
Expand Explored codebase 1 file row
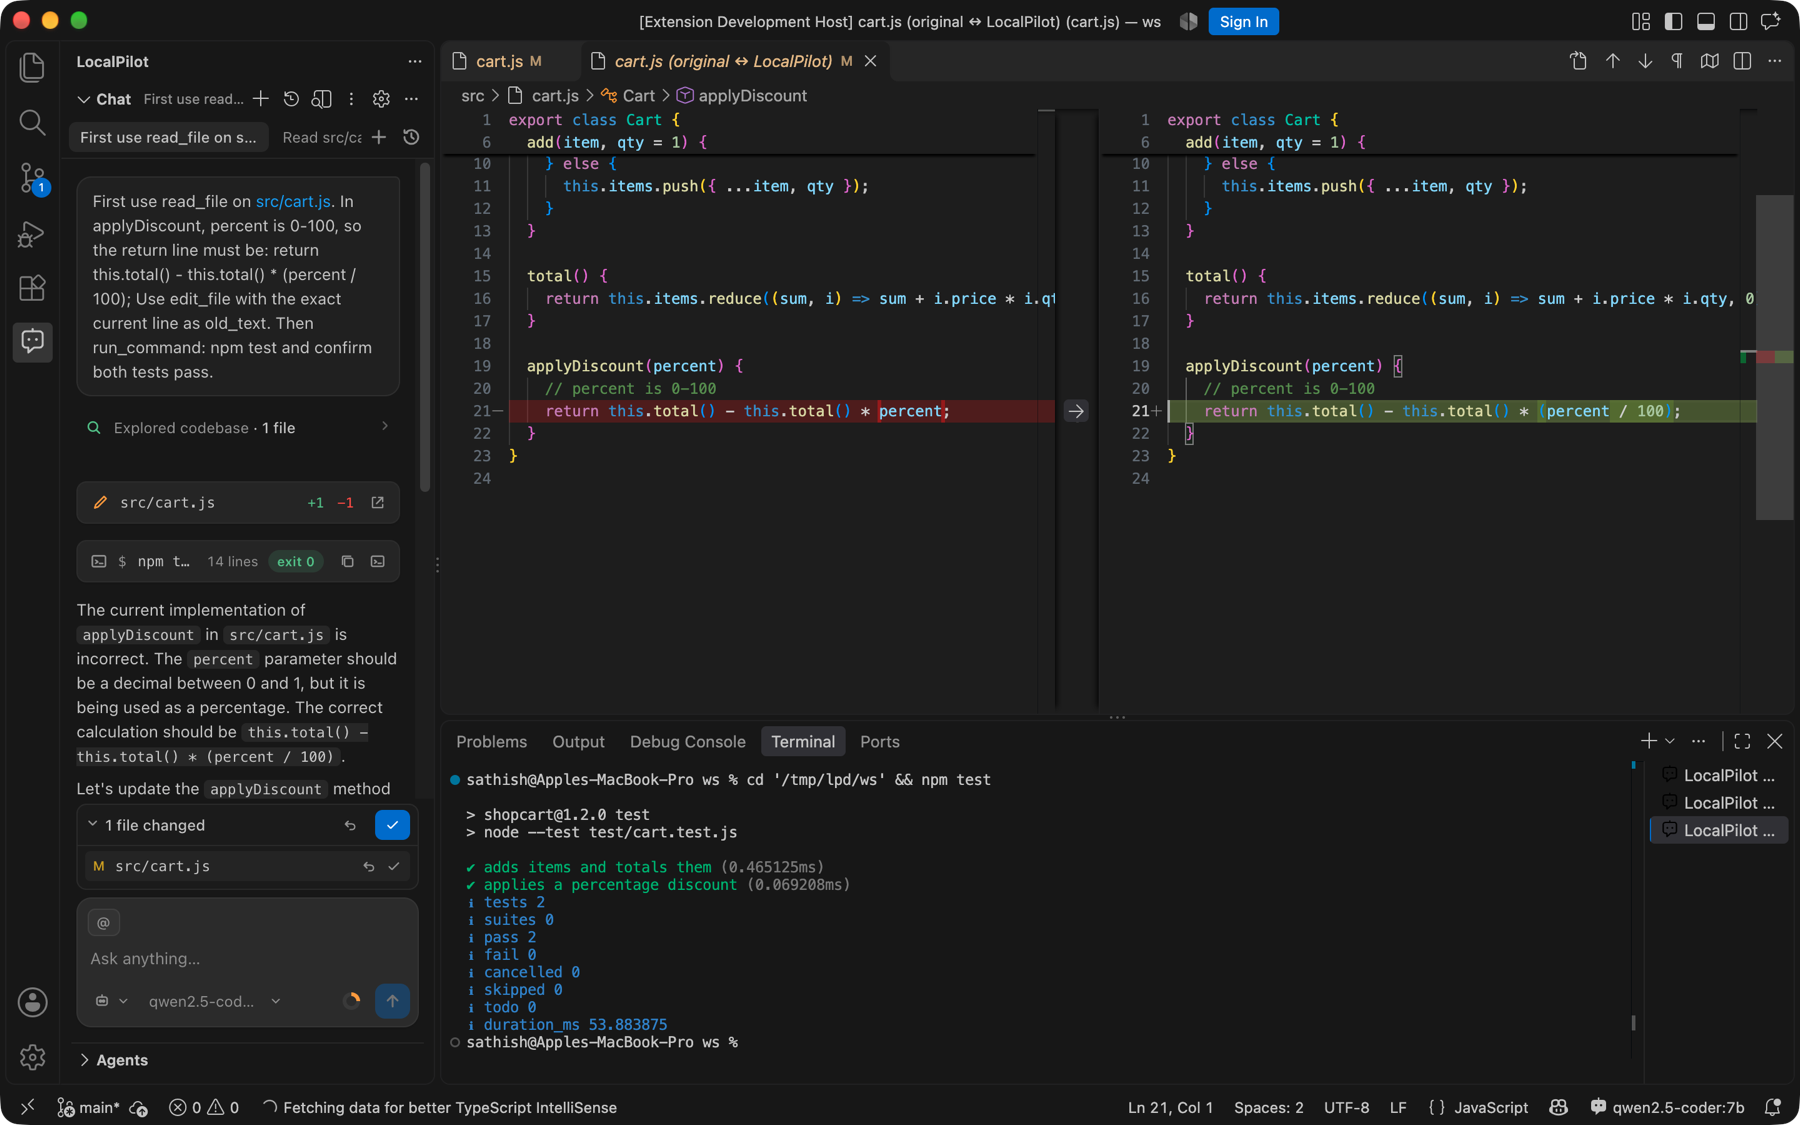238,428
